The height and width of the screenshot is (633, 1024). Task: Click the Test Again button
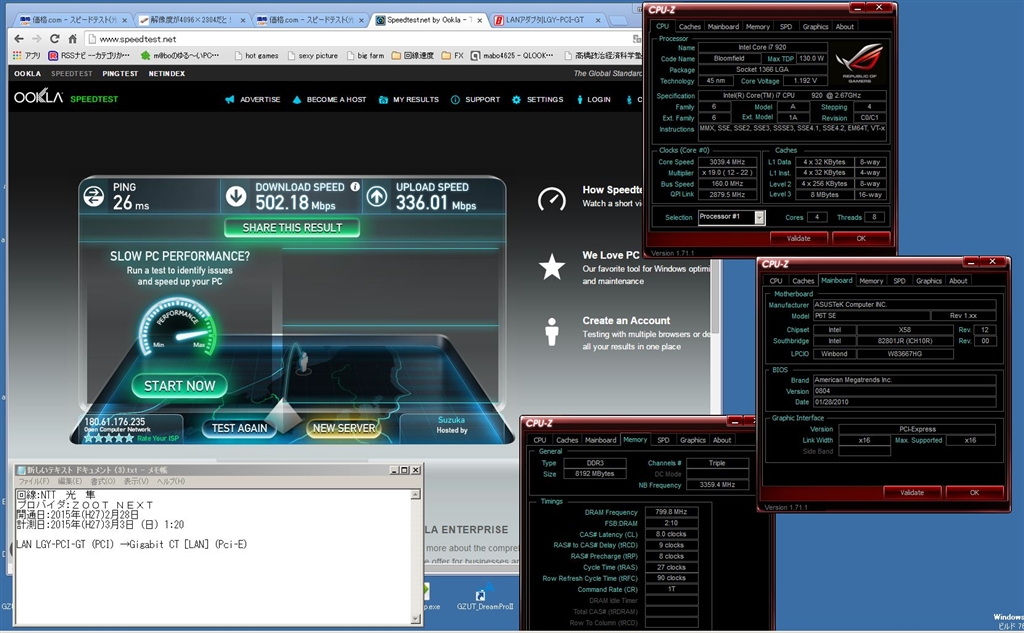coord(240,428)
